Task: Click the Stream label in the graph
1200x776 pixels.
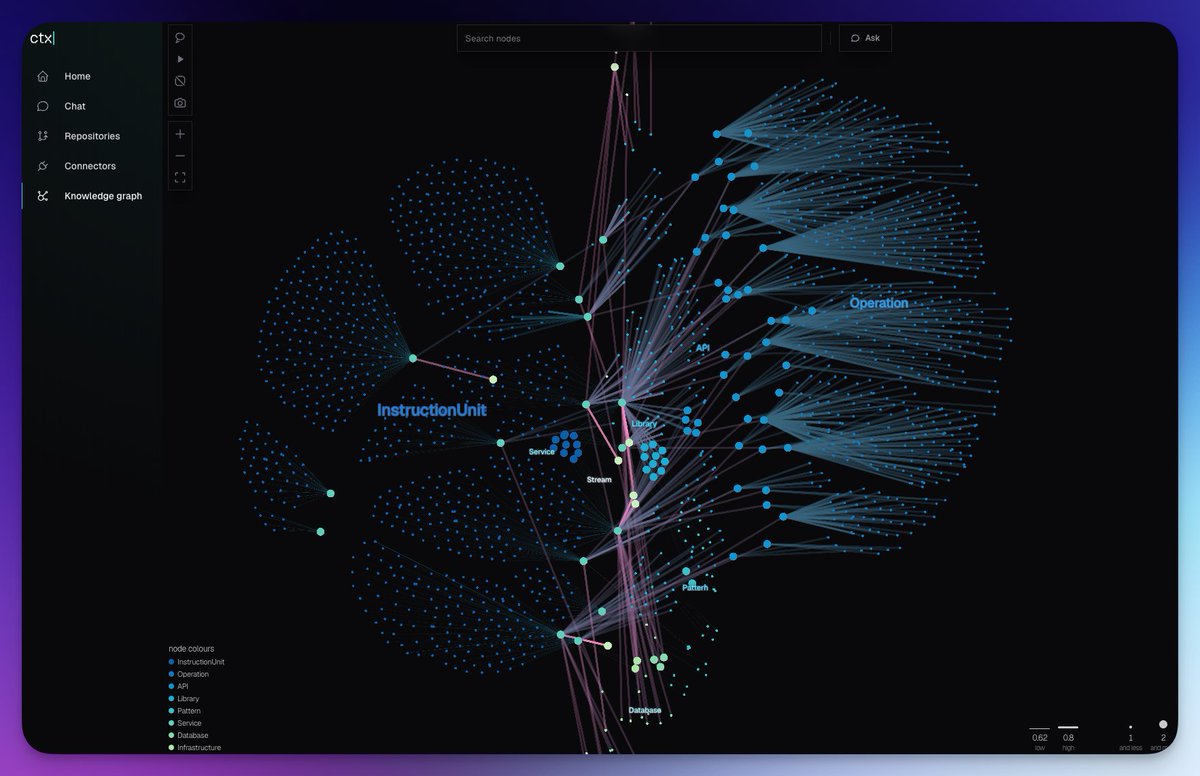Action: (599, 480)
